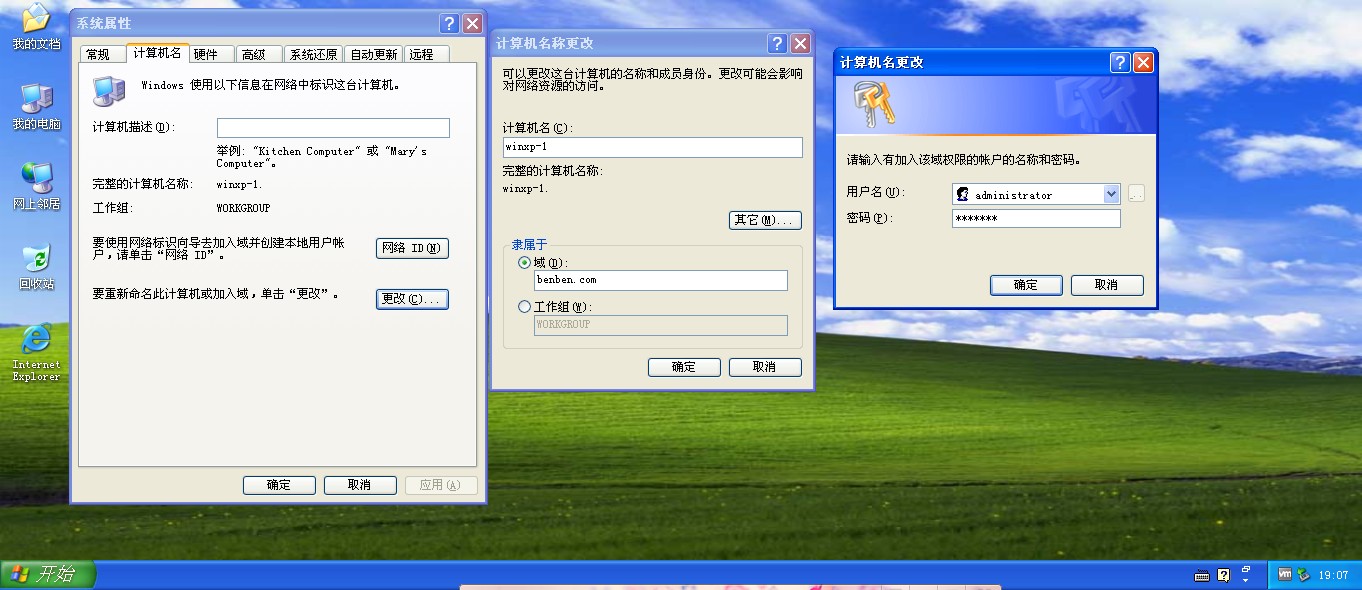1362x590 pixels.
Task: Switch to the 自动更新 tab
Action: pos(374,54)
